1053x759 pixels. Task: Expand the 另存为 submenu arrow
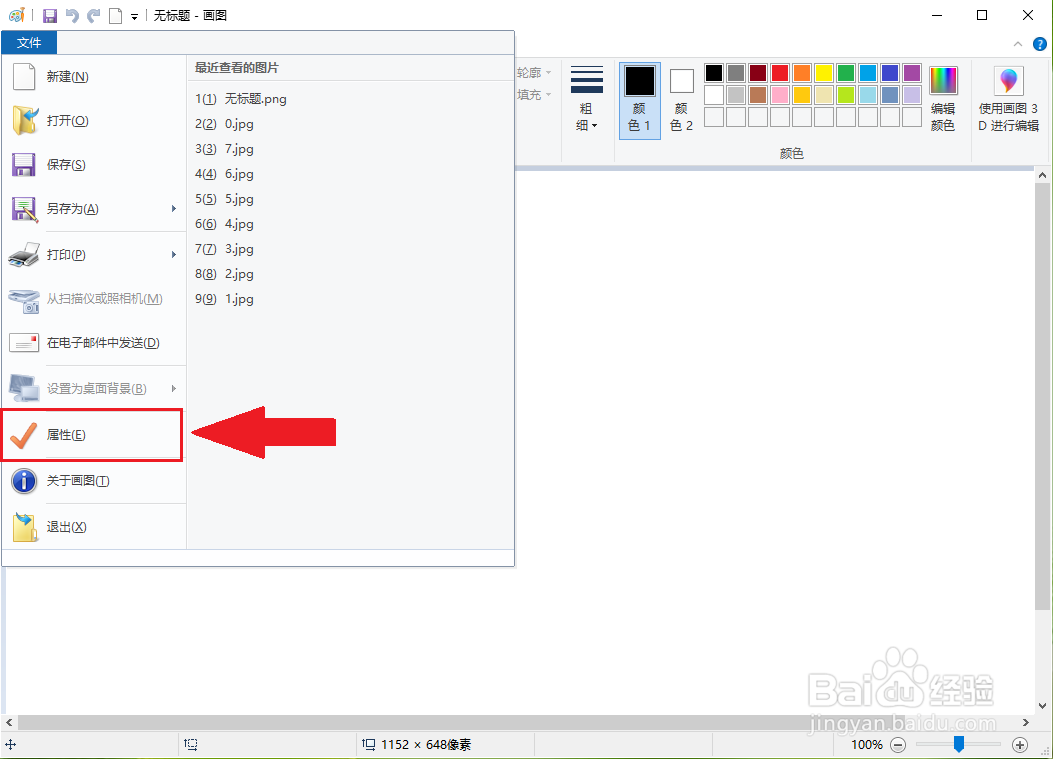172,209
